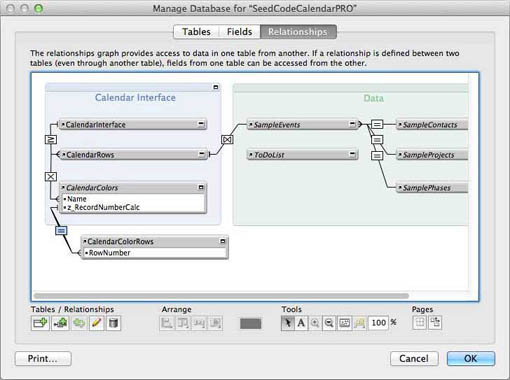Click the z_RecordNumberCalc field

coord(133,207)
